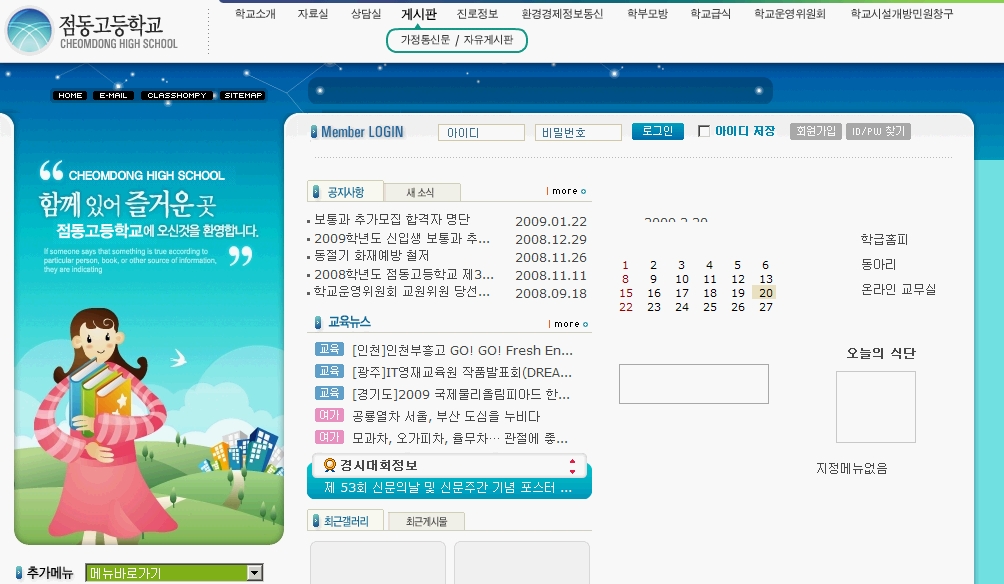1004x584 pixels.
Task: Expand the 메뉴바로가기 dropdown
Action: coord(255,573)
